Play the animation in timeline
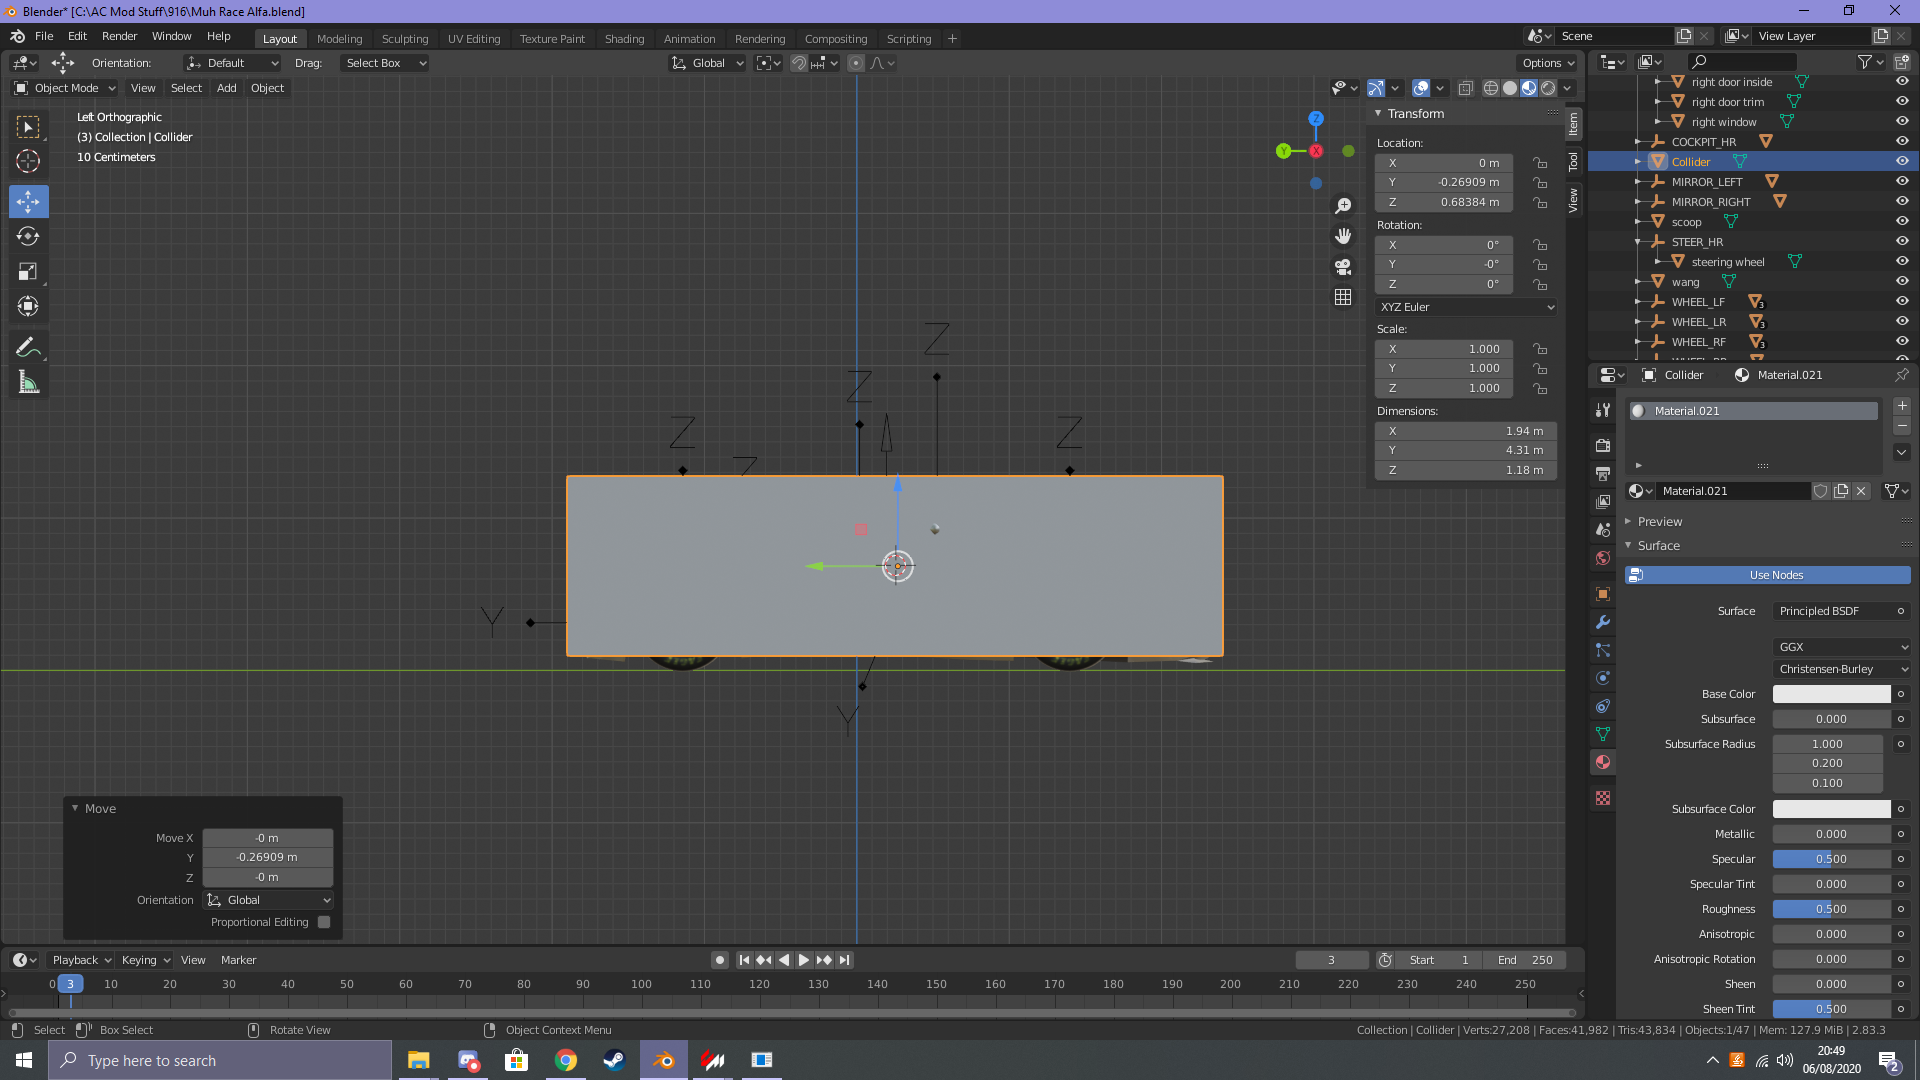 804,960
